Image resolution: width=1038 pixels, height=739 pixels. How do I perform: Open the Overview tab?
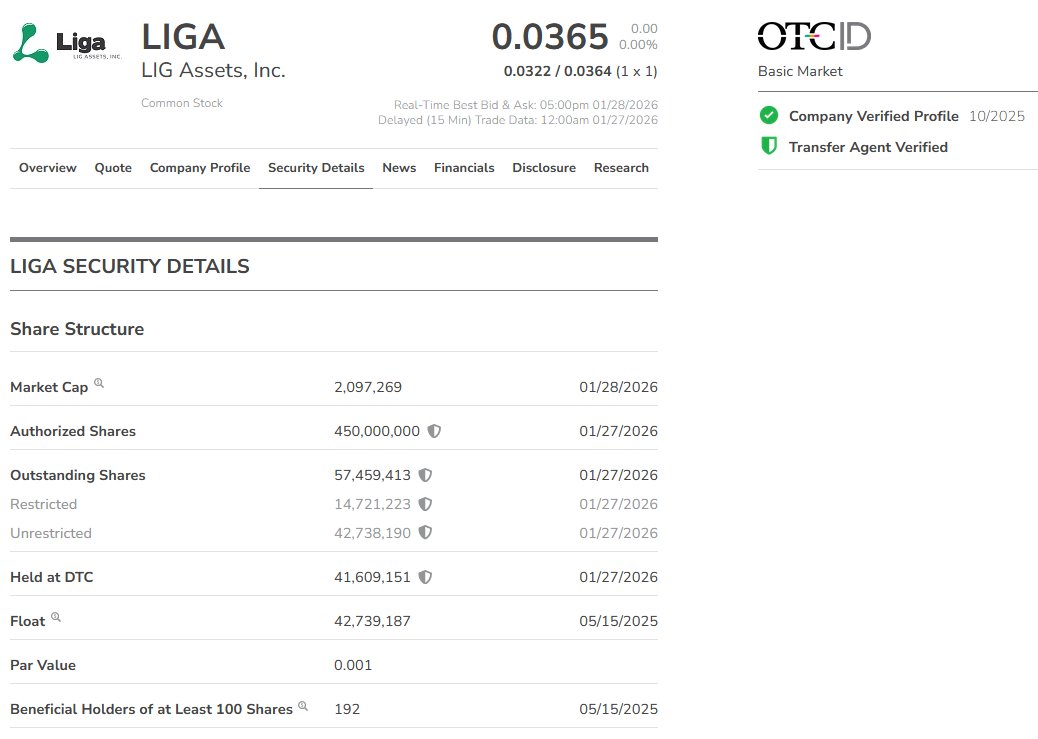(48, 168)
